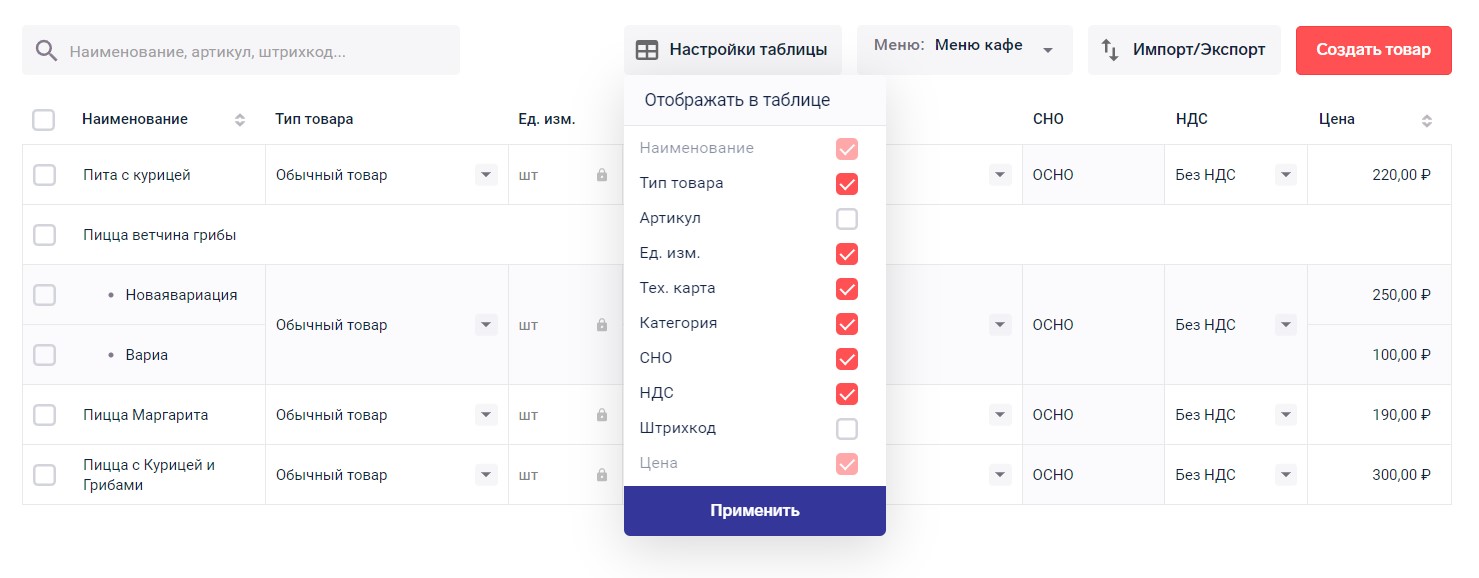
Task: Uncheck НДС column checkbox in settings
Action: [847, 394]
